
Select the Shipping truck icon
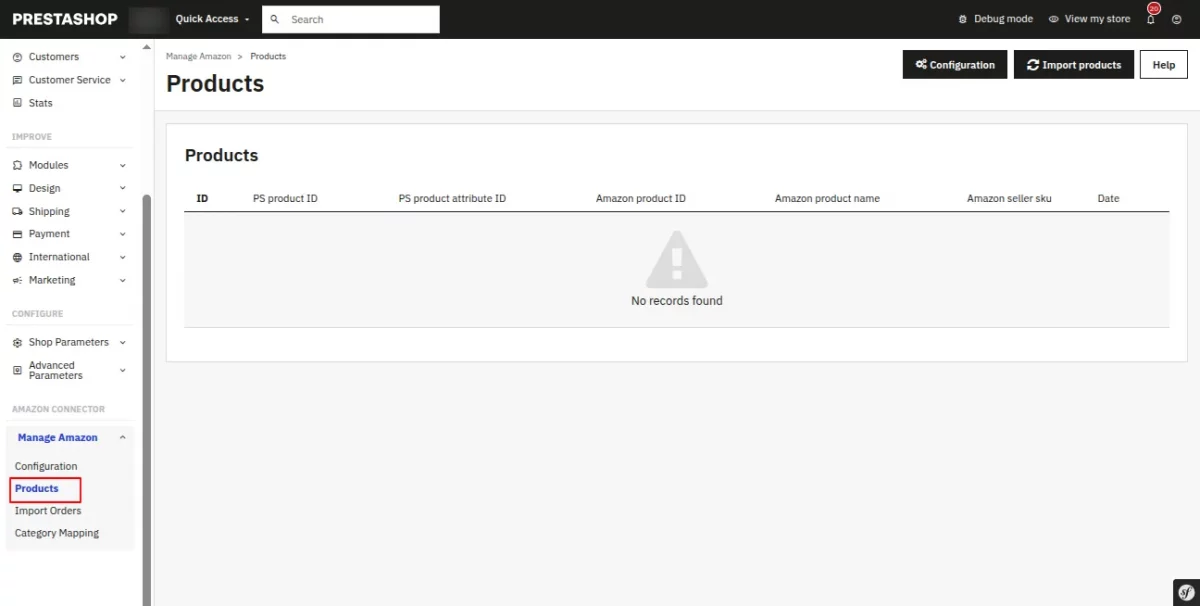[x=17, y=211]
